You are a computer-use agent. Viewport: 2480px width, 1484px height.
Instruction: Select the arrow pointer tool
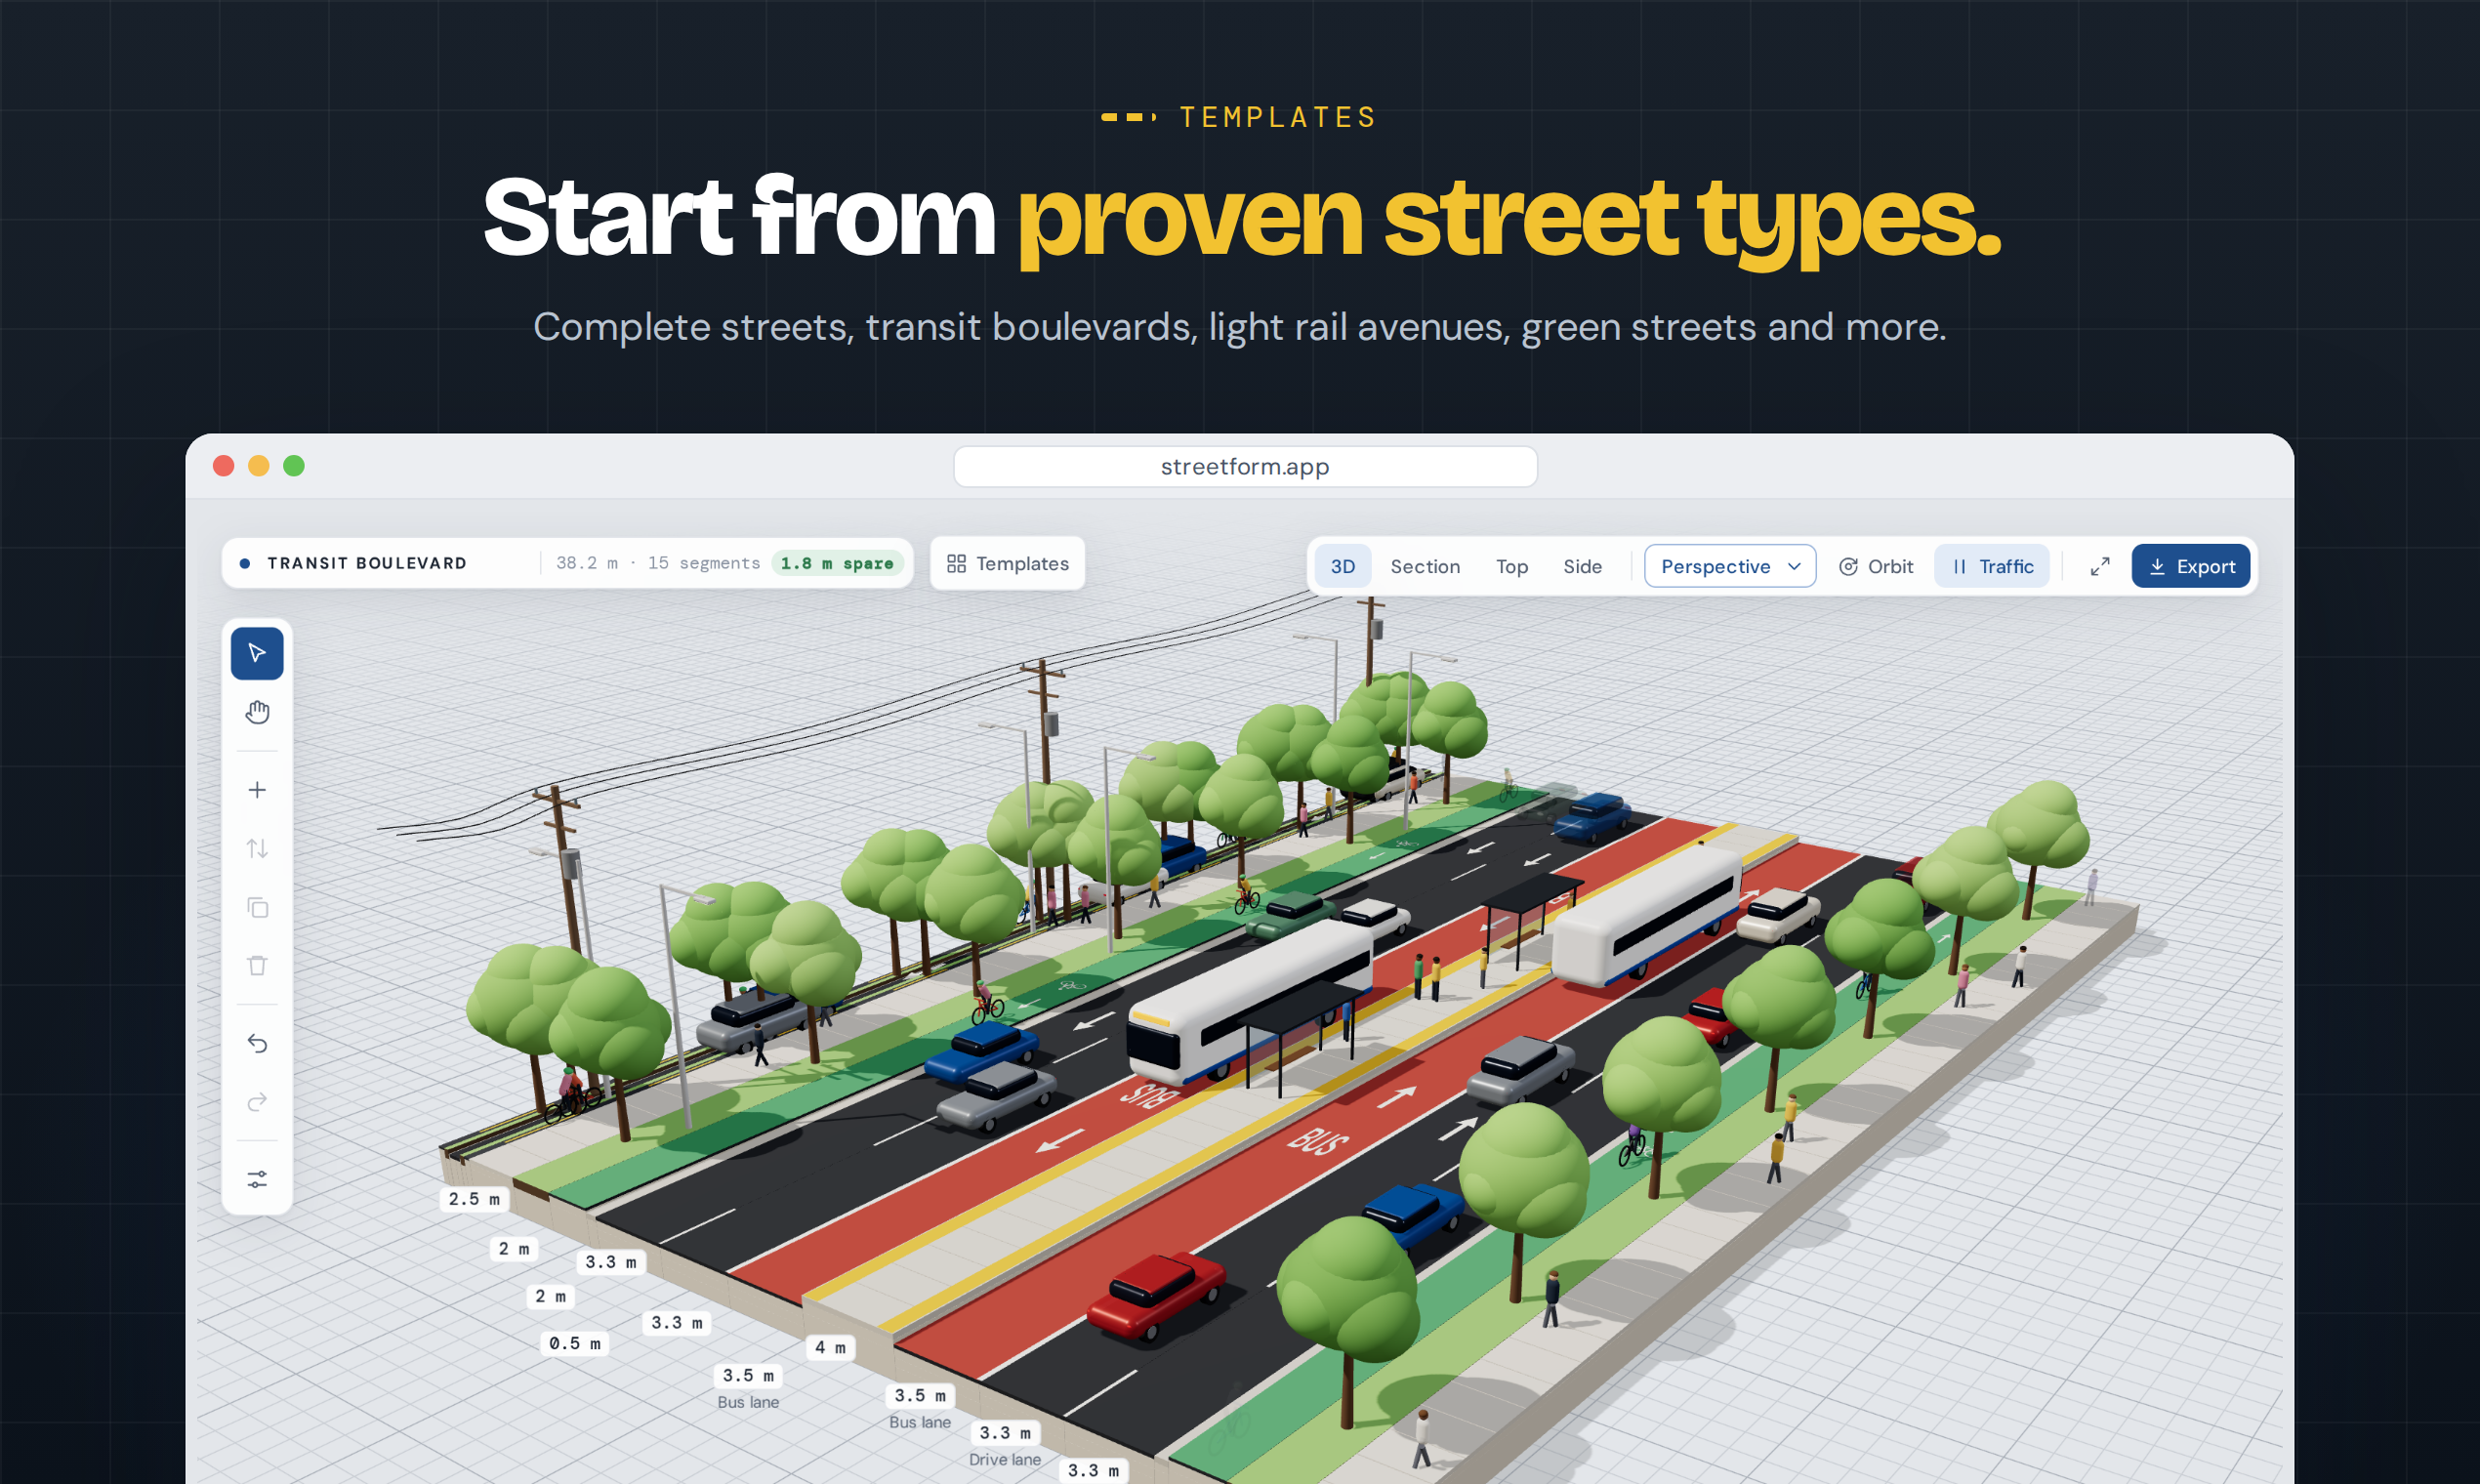coord(257,653)
